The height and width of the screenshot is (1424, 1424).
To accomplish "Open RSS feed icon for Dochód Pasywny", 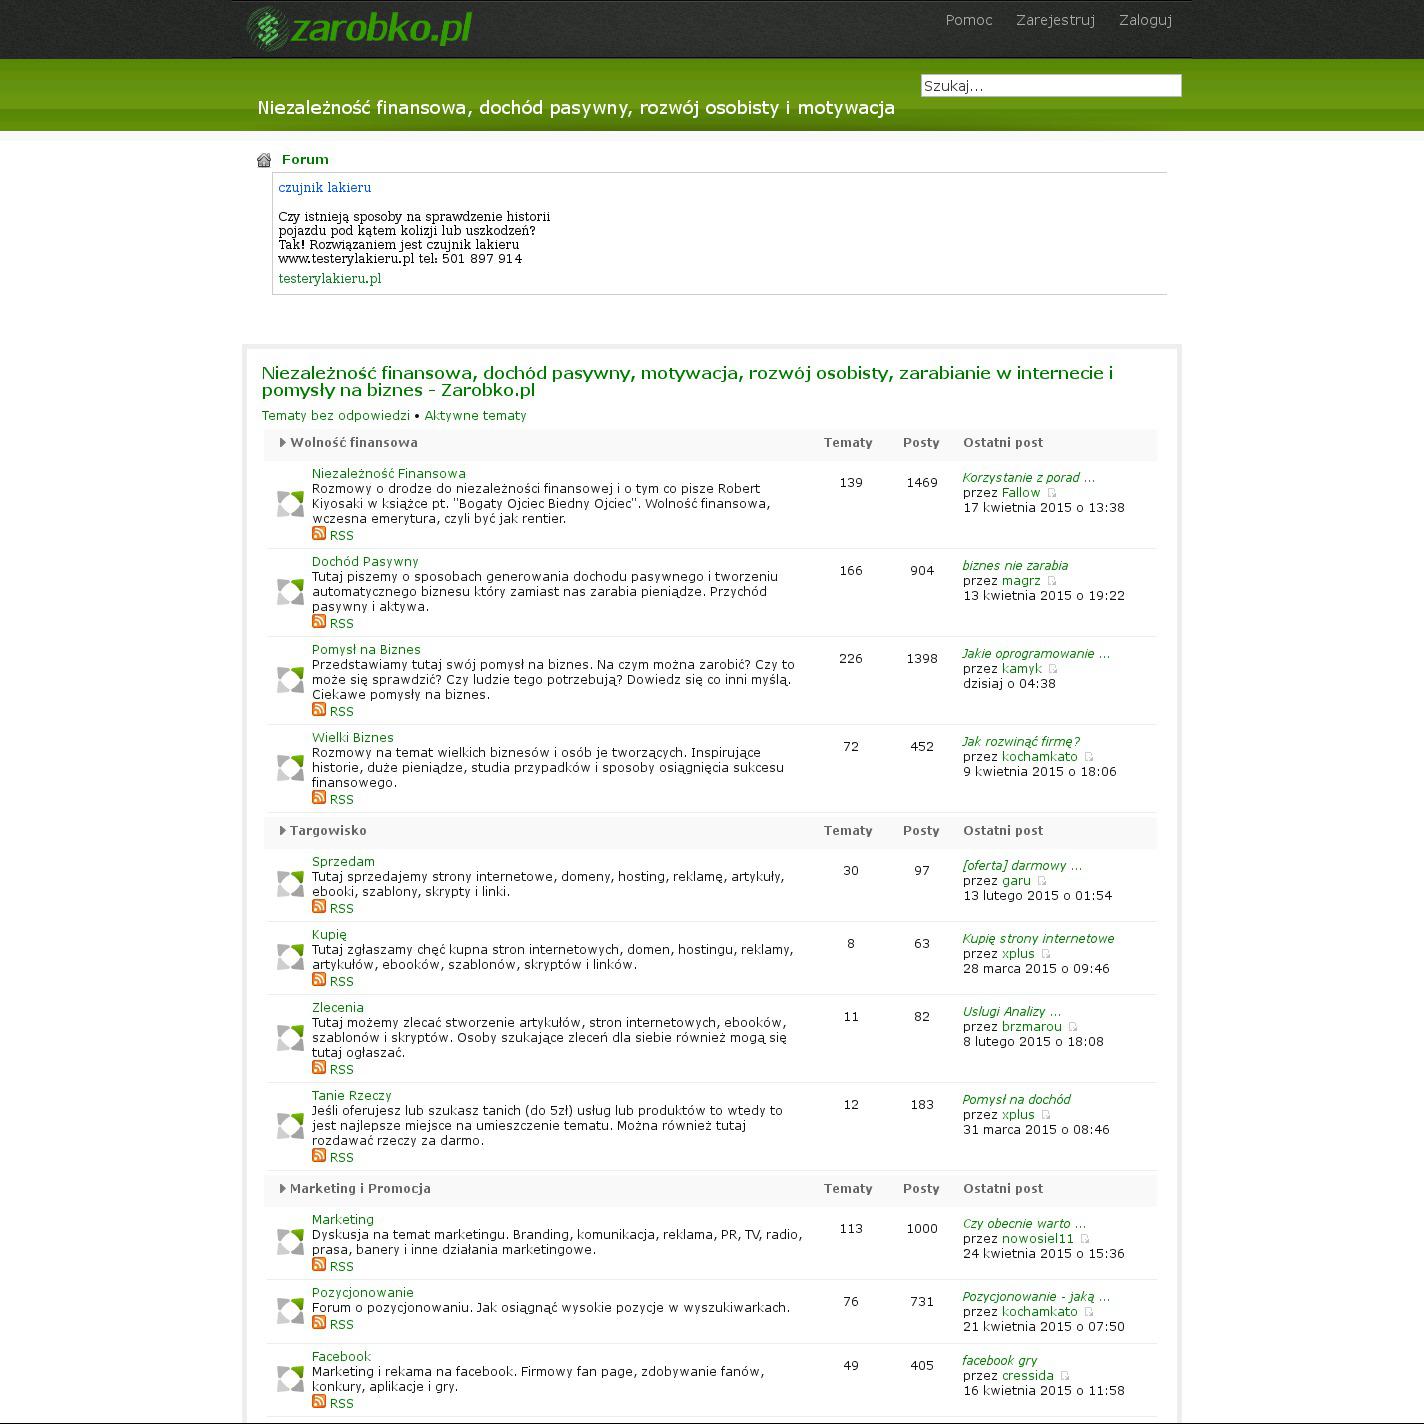I will pyautogui.click(x=319, y=622).
